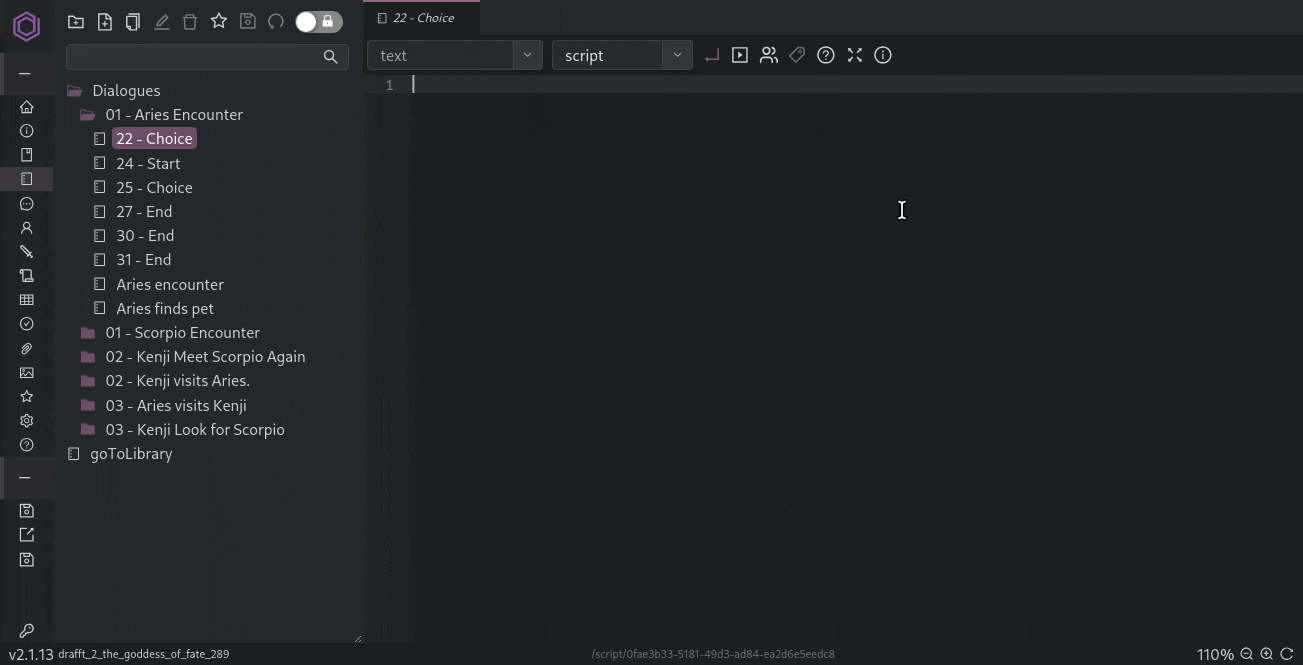The height and width of the screenshot is (665, 1303).
Task: Click the play/run script icon
Action: 740,56
